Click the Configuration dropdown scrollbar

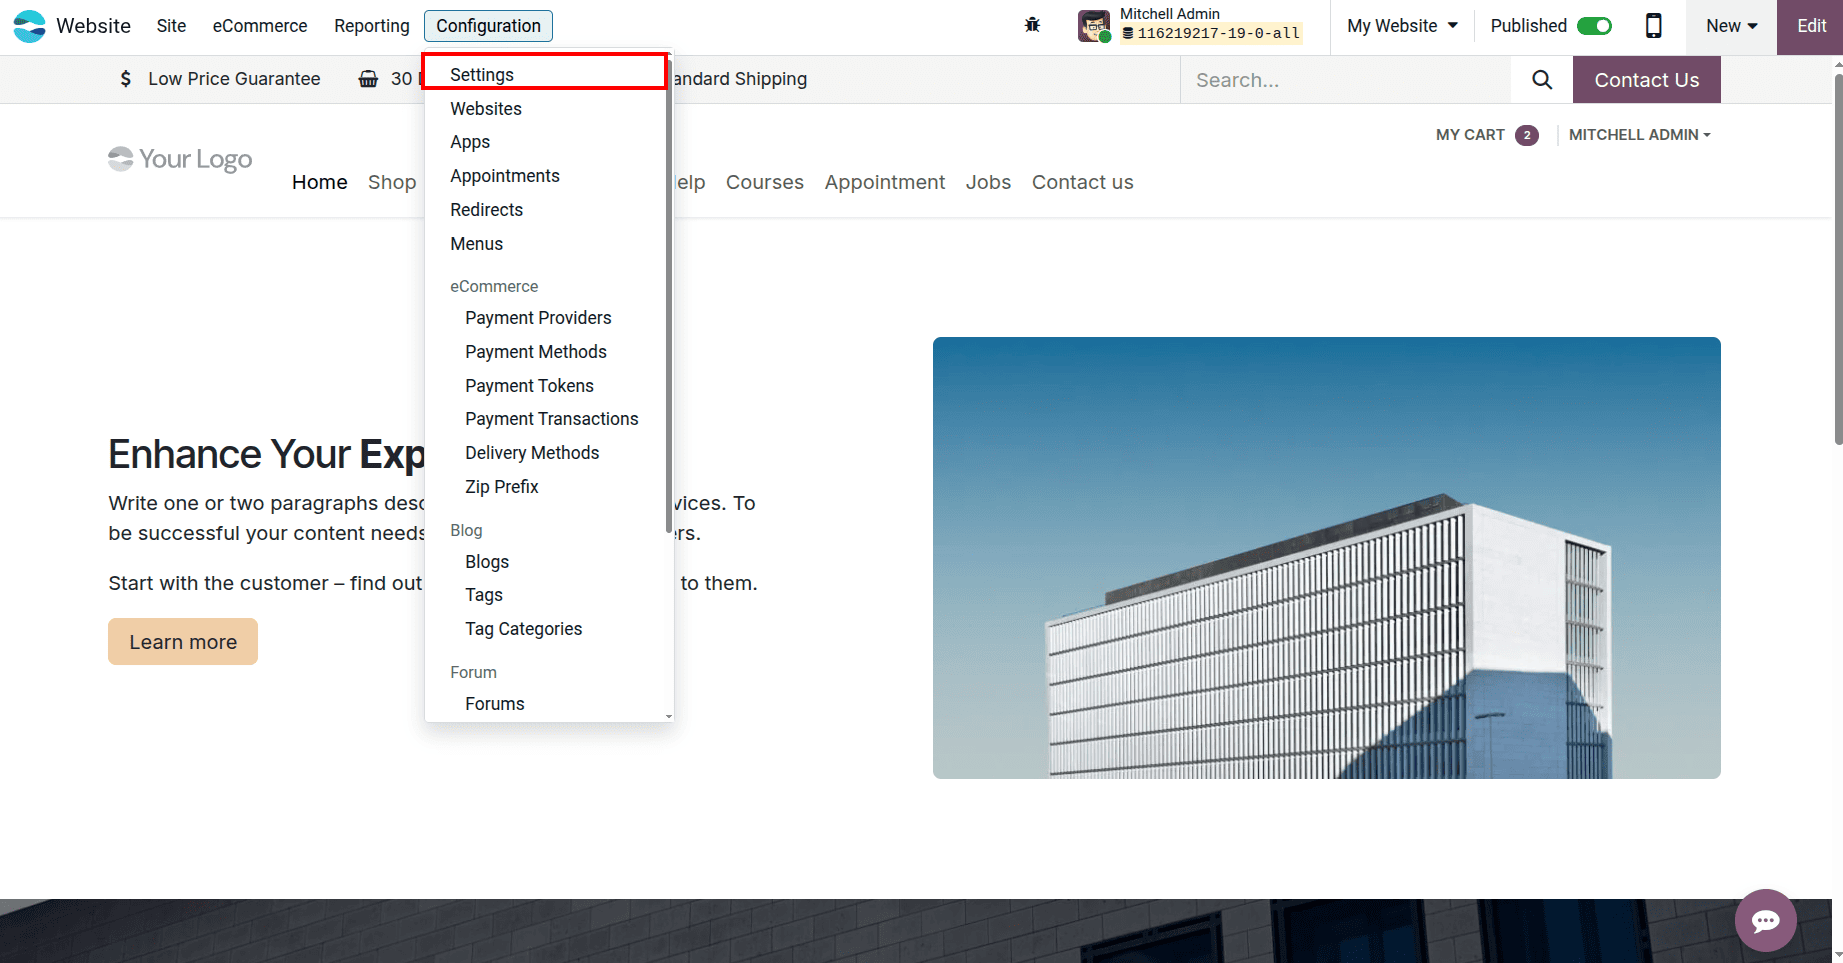point(669,296)
